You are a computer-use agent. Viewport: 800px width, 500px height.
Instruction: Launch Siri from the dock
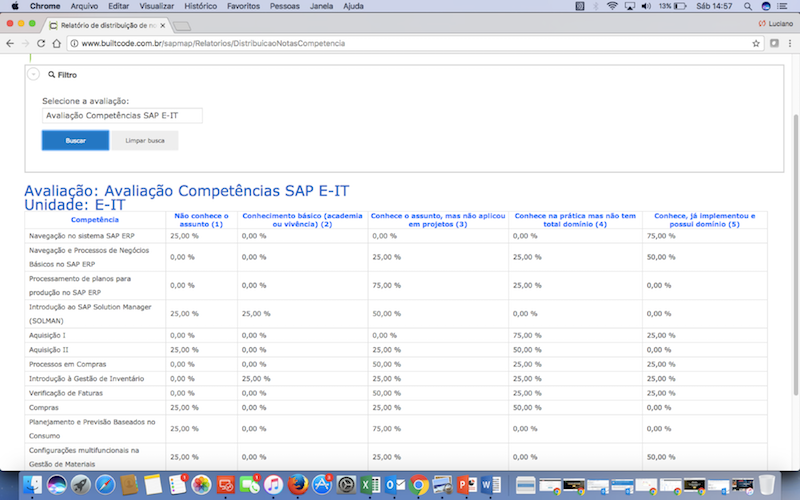[56, 484]
